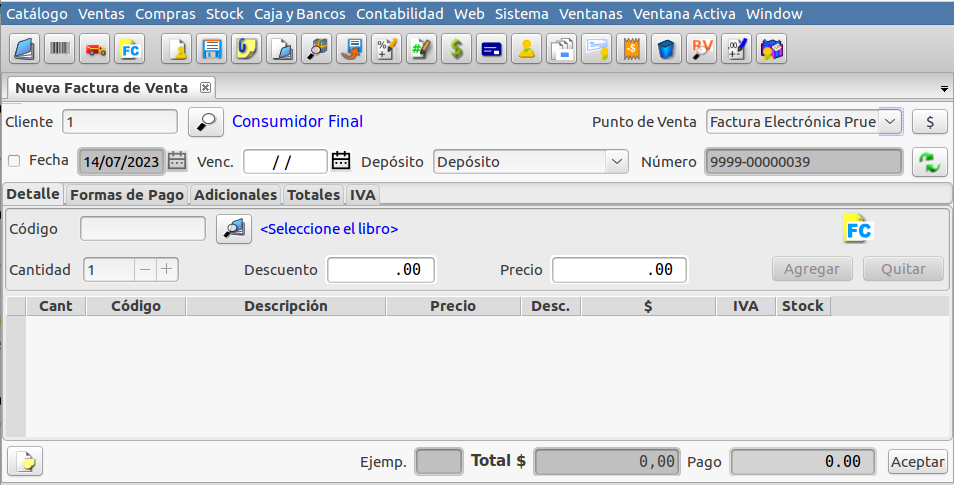Open the Contabilidad menu
954x485 pixels.
click(400, 13)
